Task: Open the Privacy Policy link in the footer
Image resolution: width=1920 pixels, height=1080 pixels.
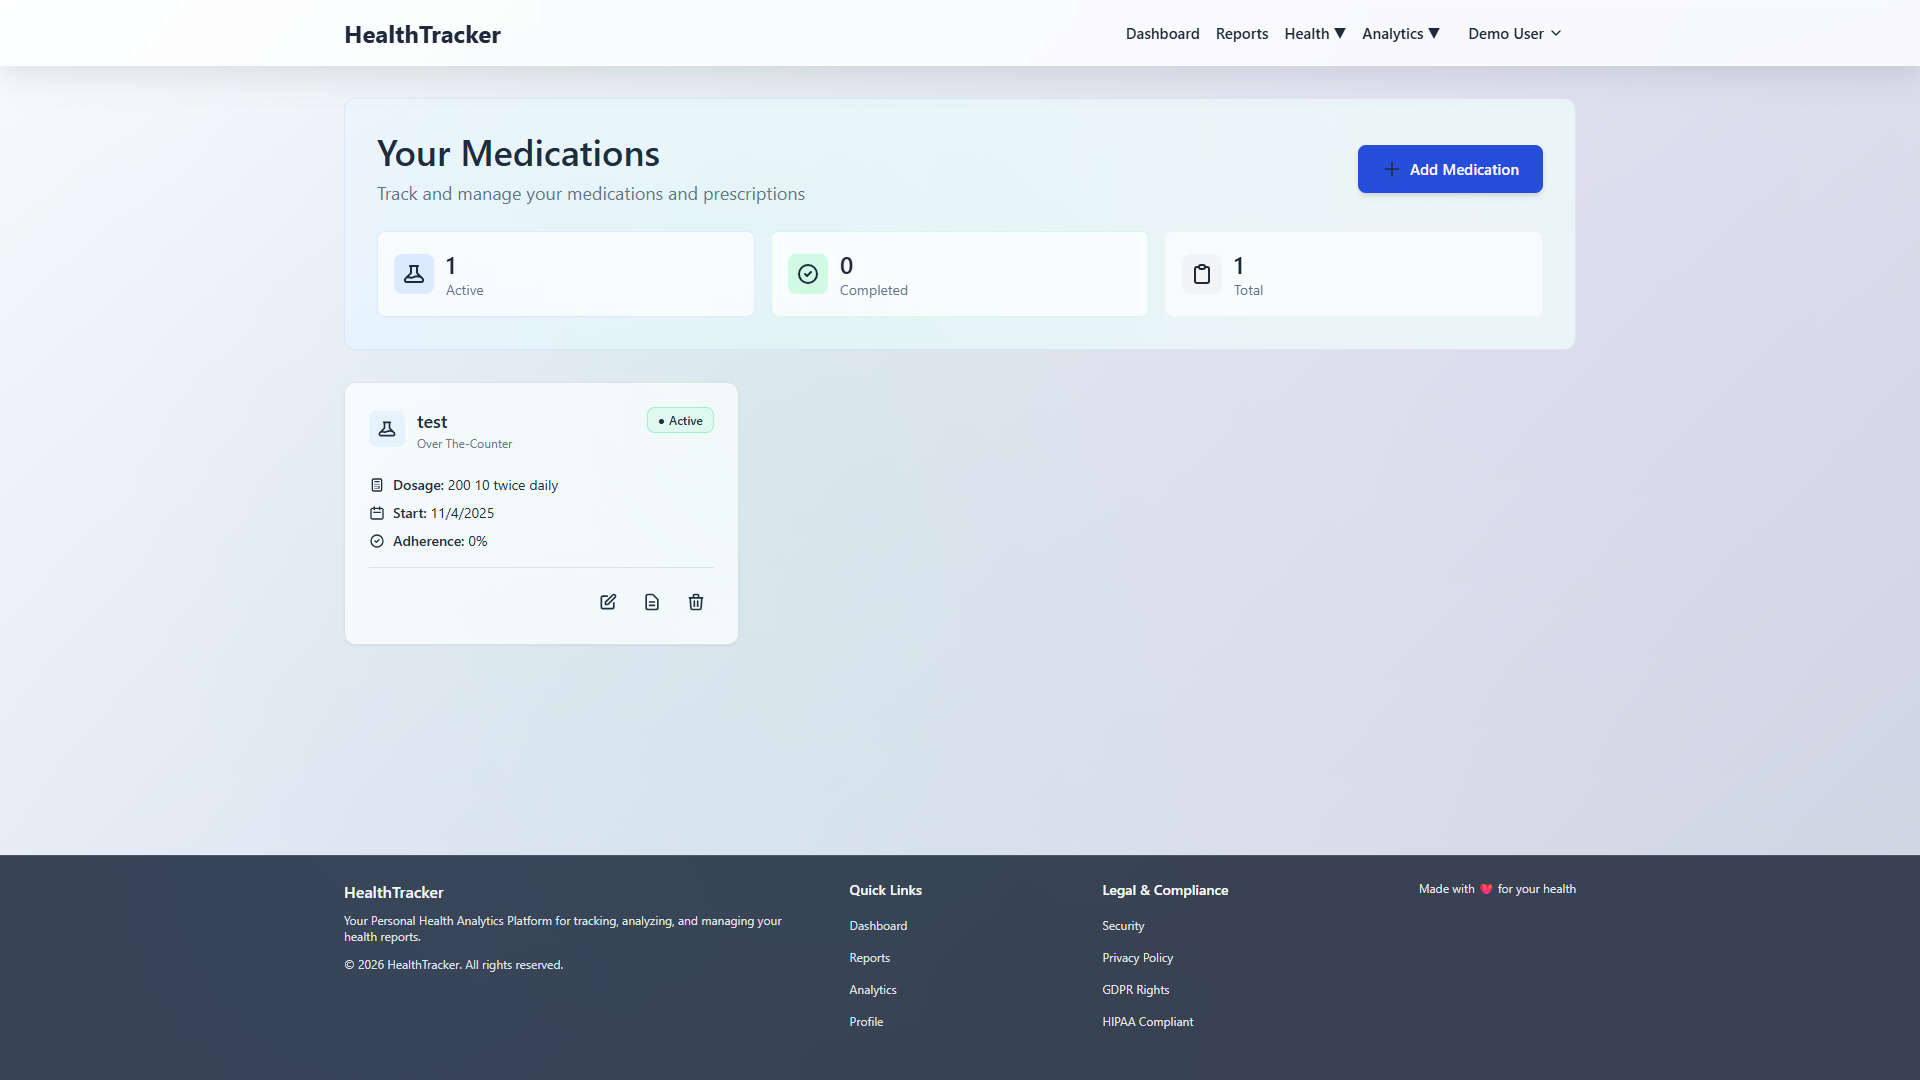Action: click(1137, 957)
